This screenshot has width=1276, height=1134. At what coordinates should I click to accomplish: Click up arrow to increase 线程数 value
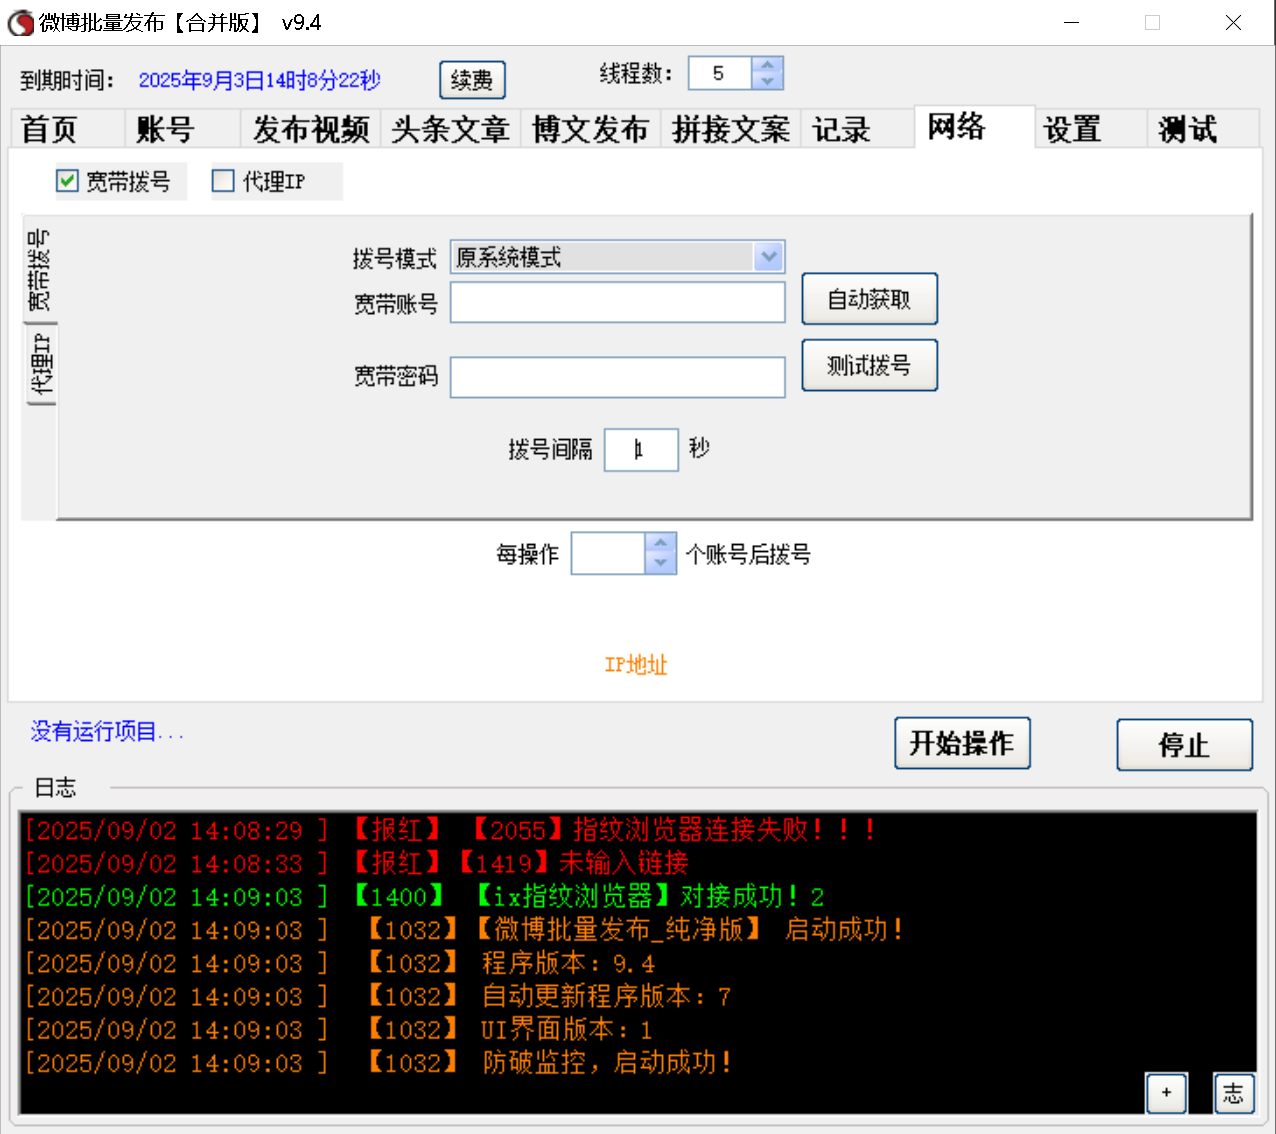coord(766,64)
